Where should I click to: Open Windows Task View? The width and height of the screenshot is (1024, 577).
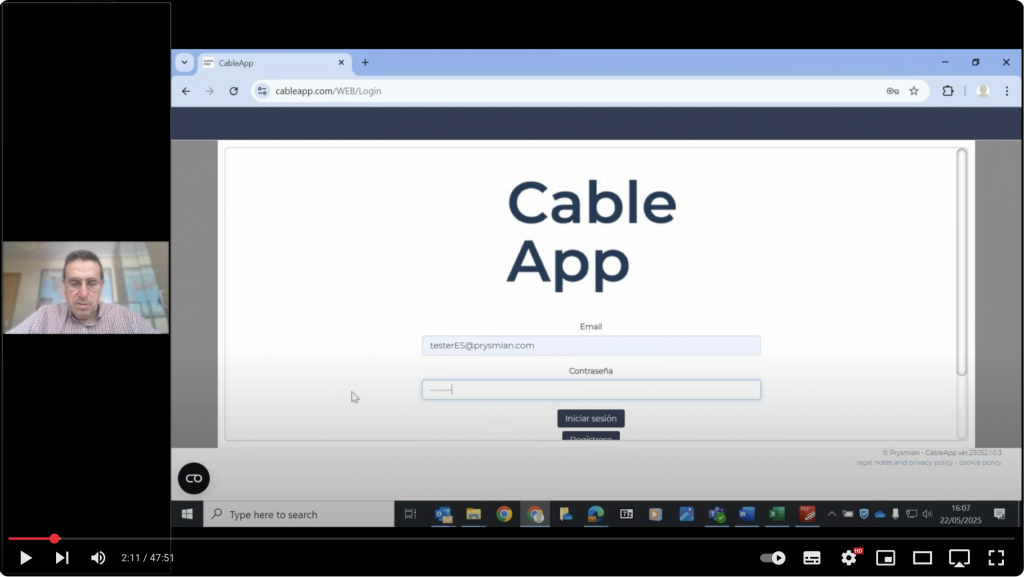click(x=410, y=514)
